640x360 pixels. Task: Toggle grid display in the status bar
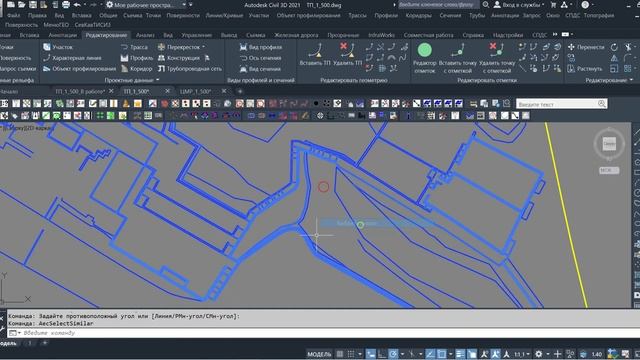pos(340,354)
